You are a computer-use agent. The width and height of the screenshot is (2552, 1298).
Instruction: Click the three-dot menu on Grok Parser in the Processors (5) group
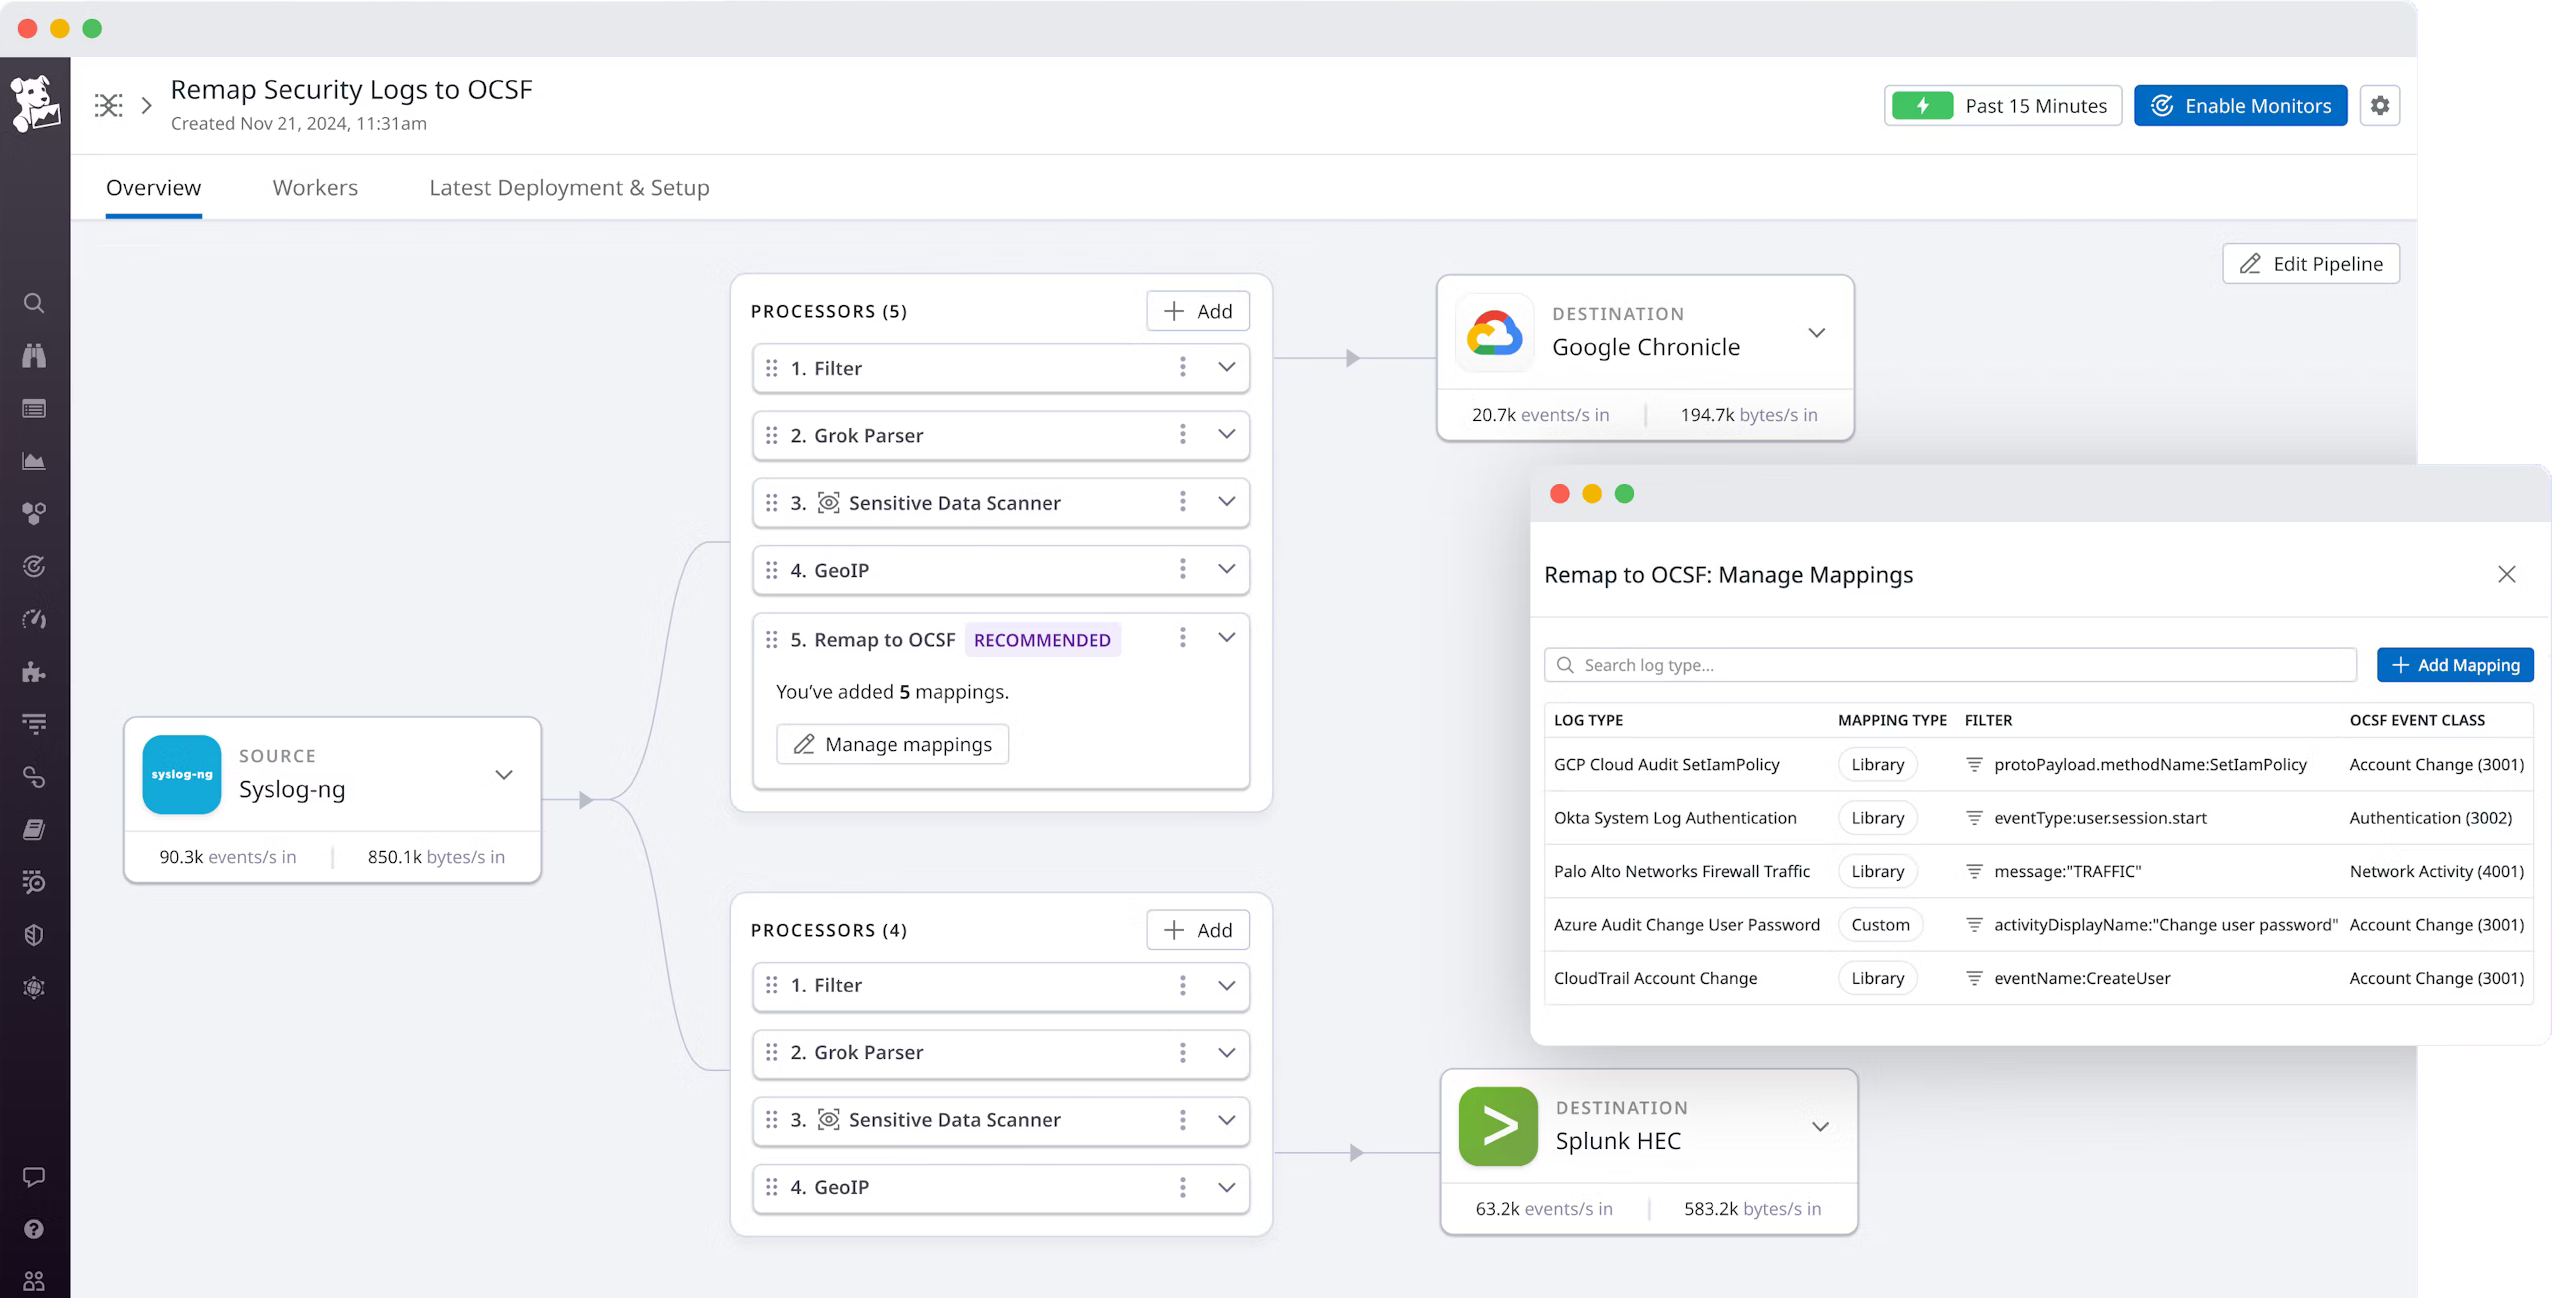point(1182,435)
